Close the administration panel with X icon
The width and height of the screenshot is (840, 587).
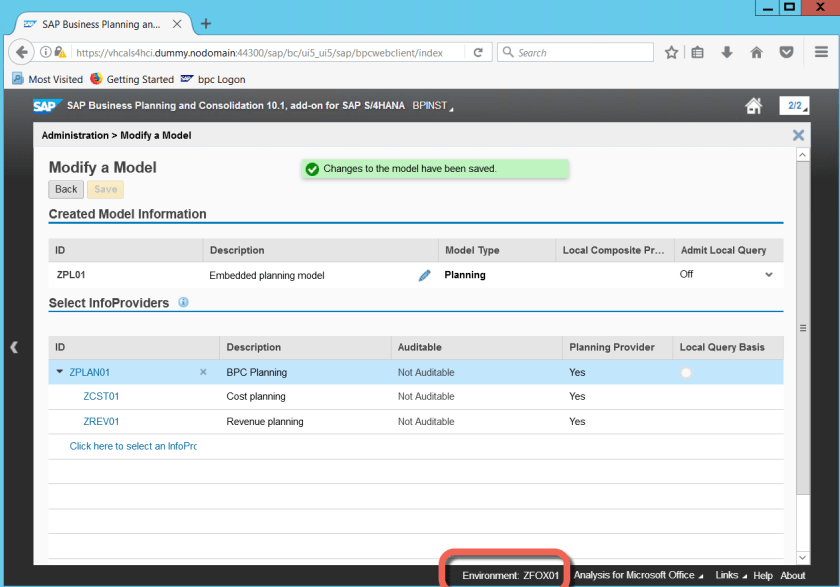coord(798,135)
